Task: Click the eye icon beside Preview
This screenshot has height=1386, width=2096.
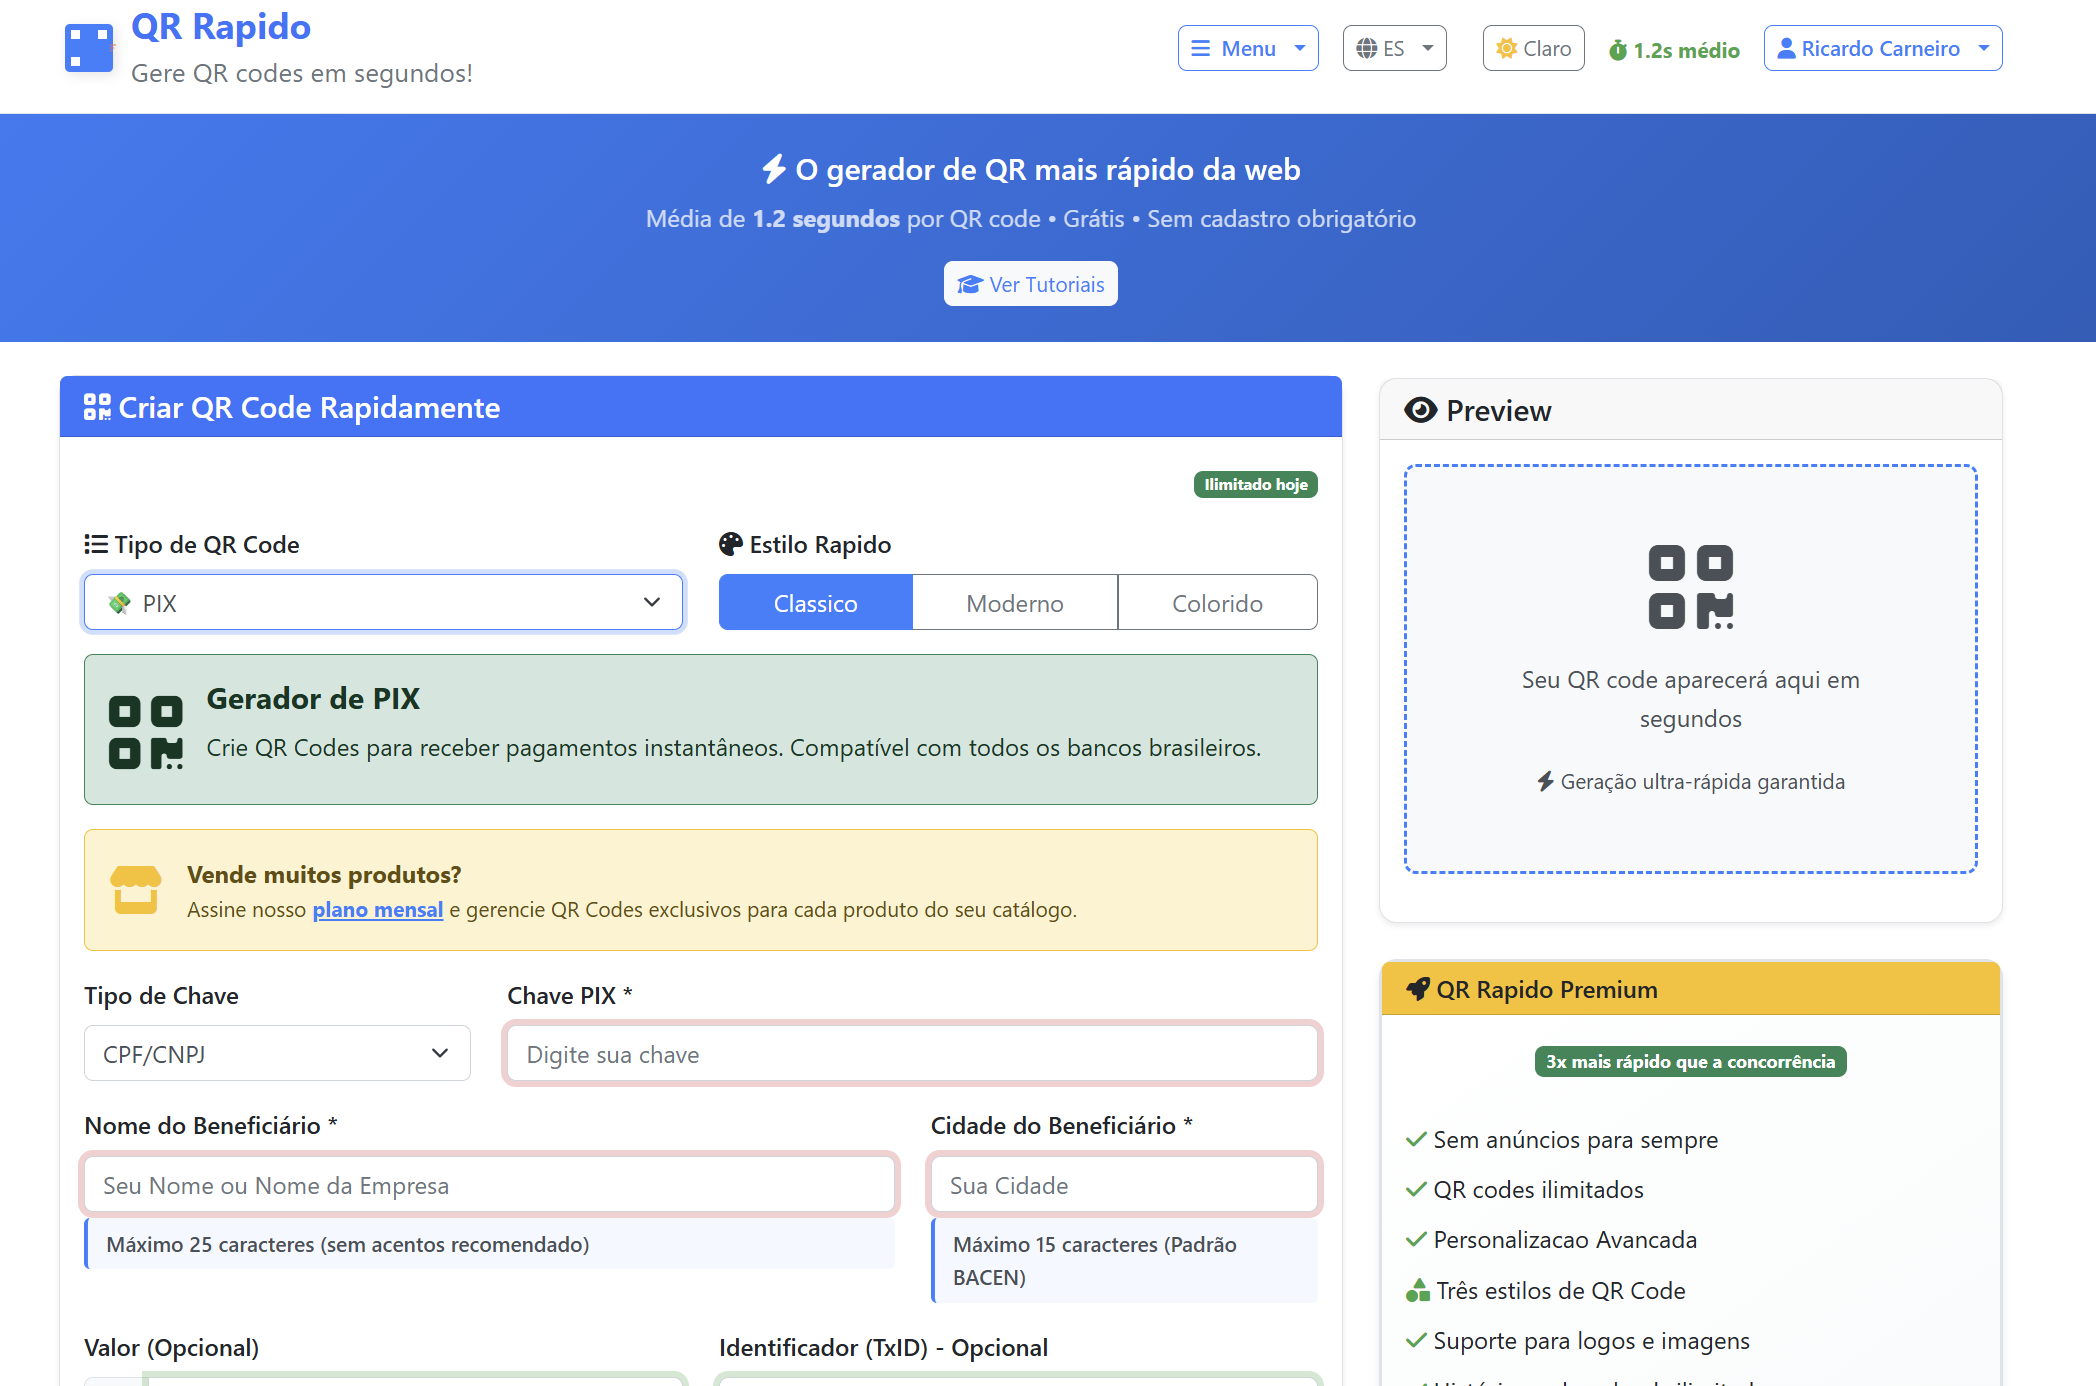Action: (1420, 410)
